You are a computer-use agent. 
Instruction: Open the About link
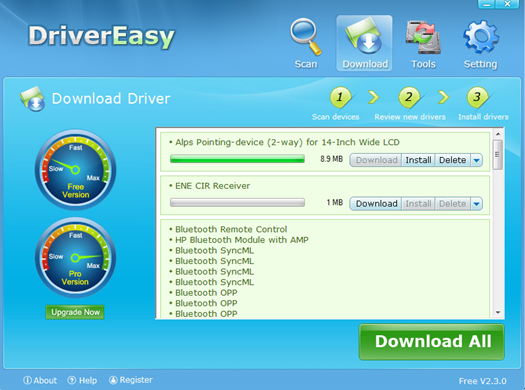tap(45, 380)
